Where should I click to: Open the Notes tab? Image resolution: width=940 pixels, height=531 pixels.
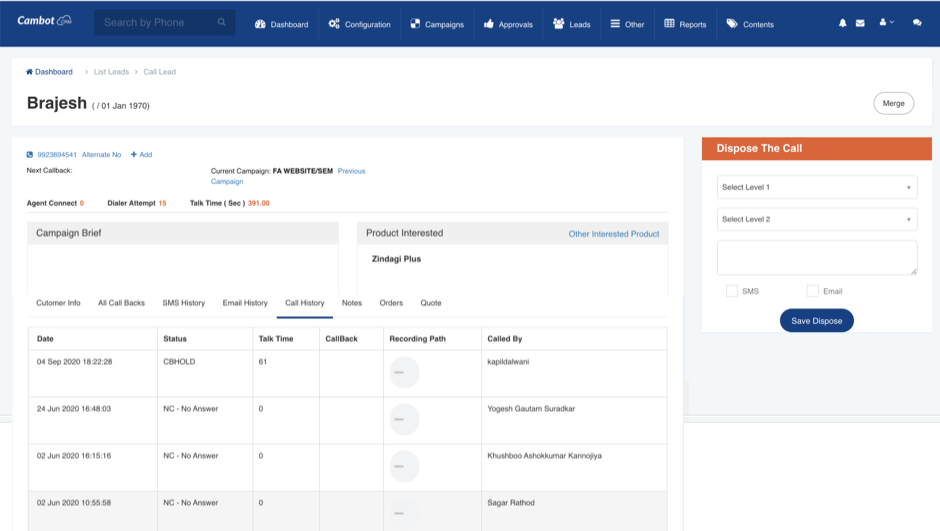click(x=352, y=303)
